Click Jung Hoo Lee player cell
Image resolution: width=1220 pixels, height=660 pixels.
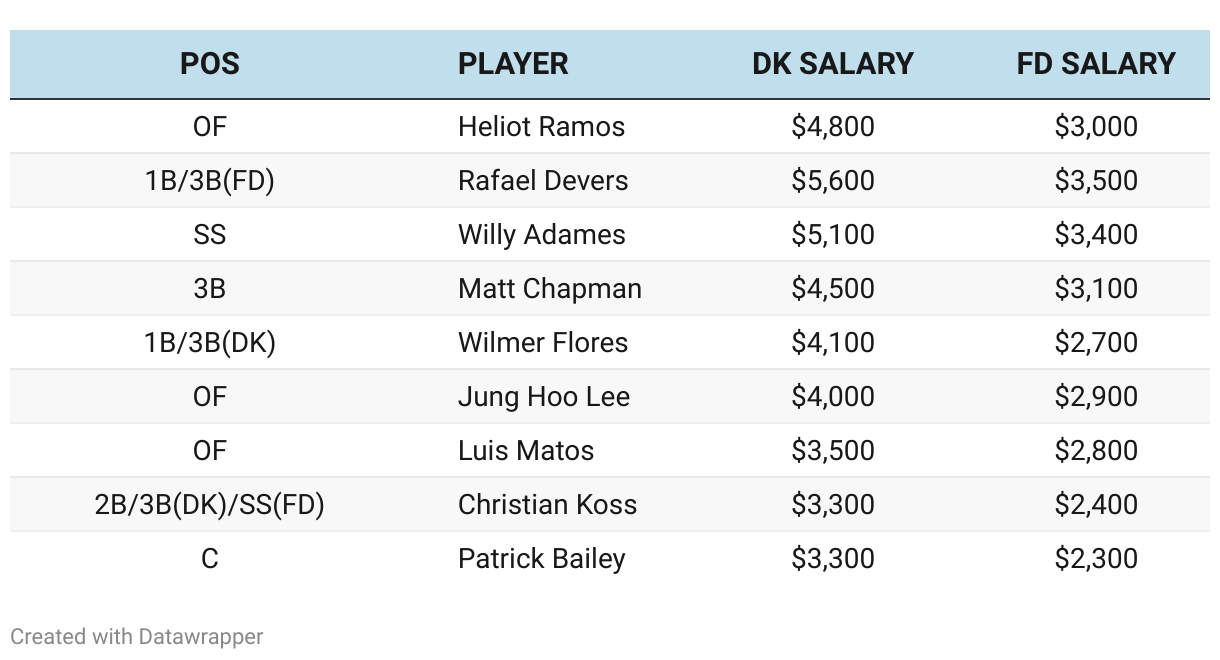[x=544, y=397]
